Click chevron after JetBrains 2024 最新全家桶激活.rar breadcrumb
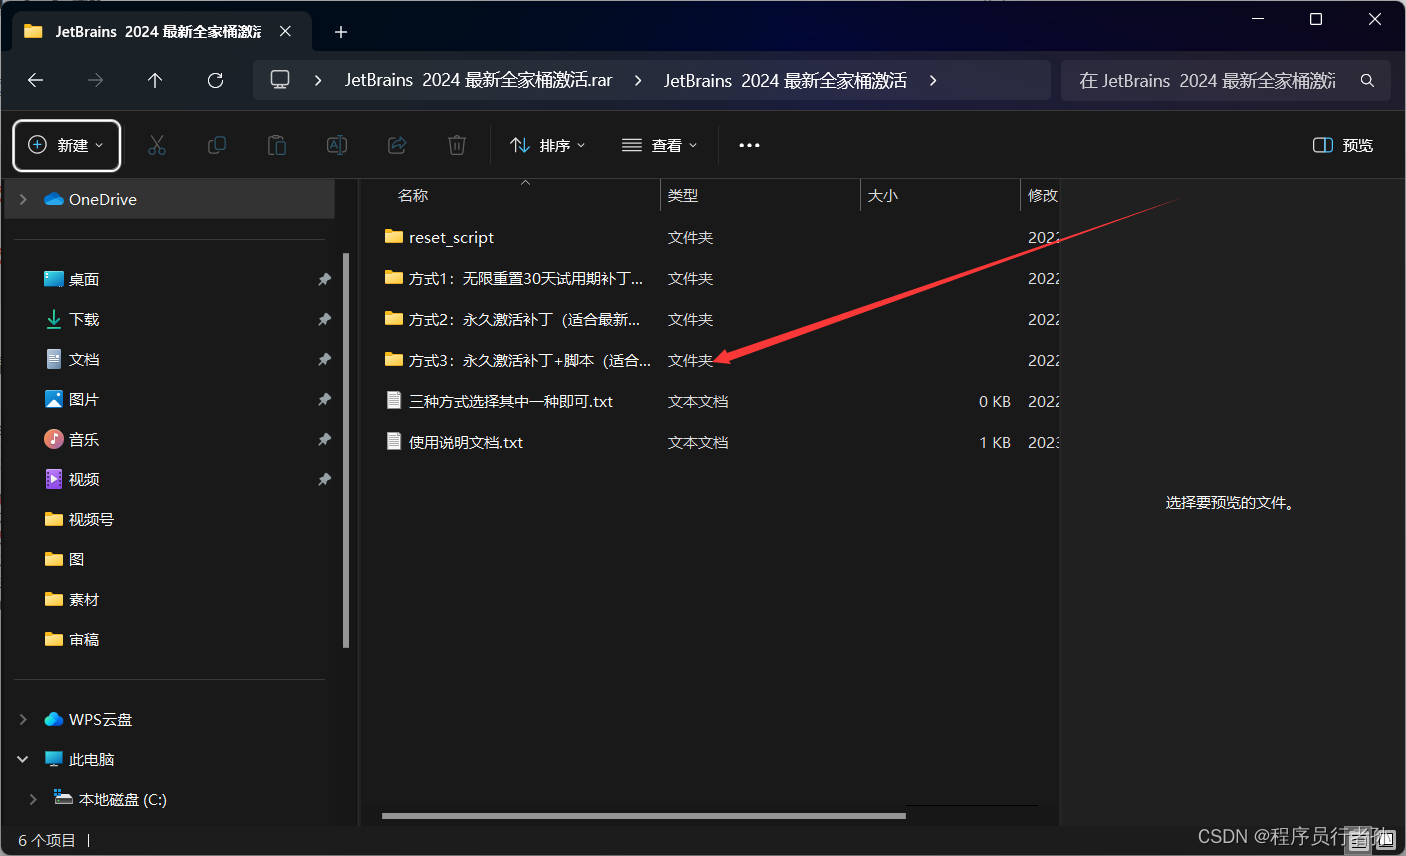The image size is (1406, 856). [638, 80]
